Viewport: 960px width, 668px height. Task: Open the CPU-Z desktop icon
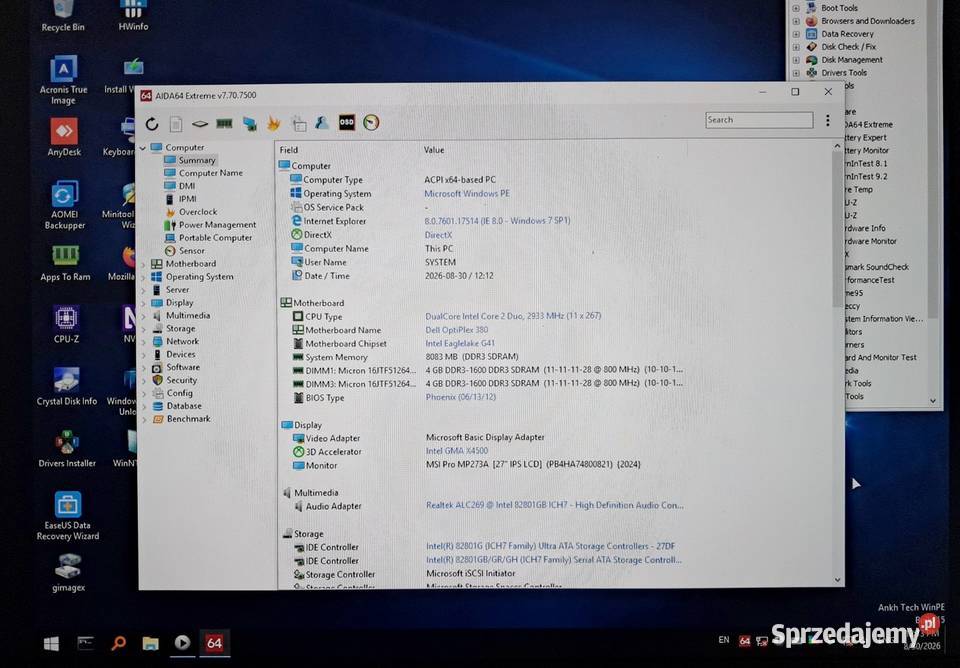(x=66, y=325)
